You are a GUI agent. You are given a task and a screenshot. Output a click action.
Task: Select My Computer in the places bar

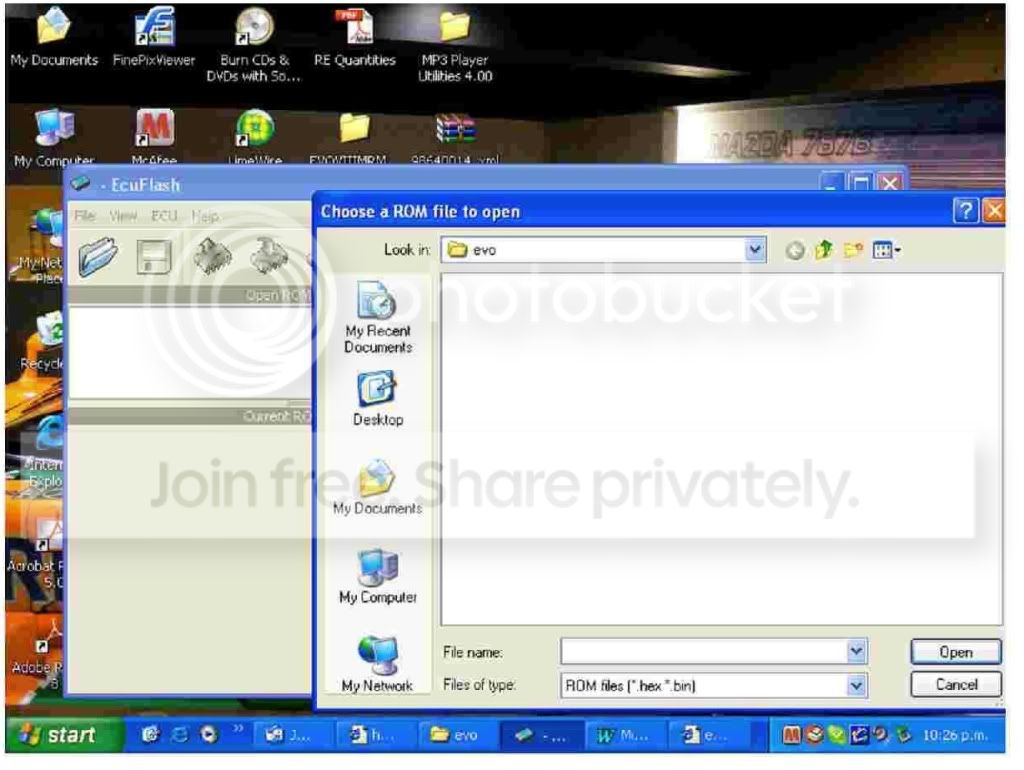pyautogui.click(x=378, y=576)
